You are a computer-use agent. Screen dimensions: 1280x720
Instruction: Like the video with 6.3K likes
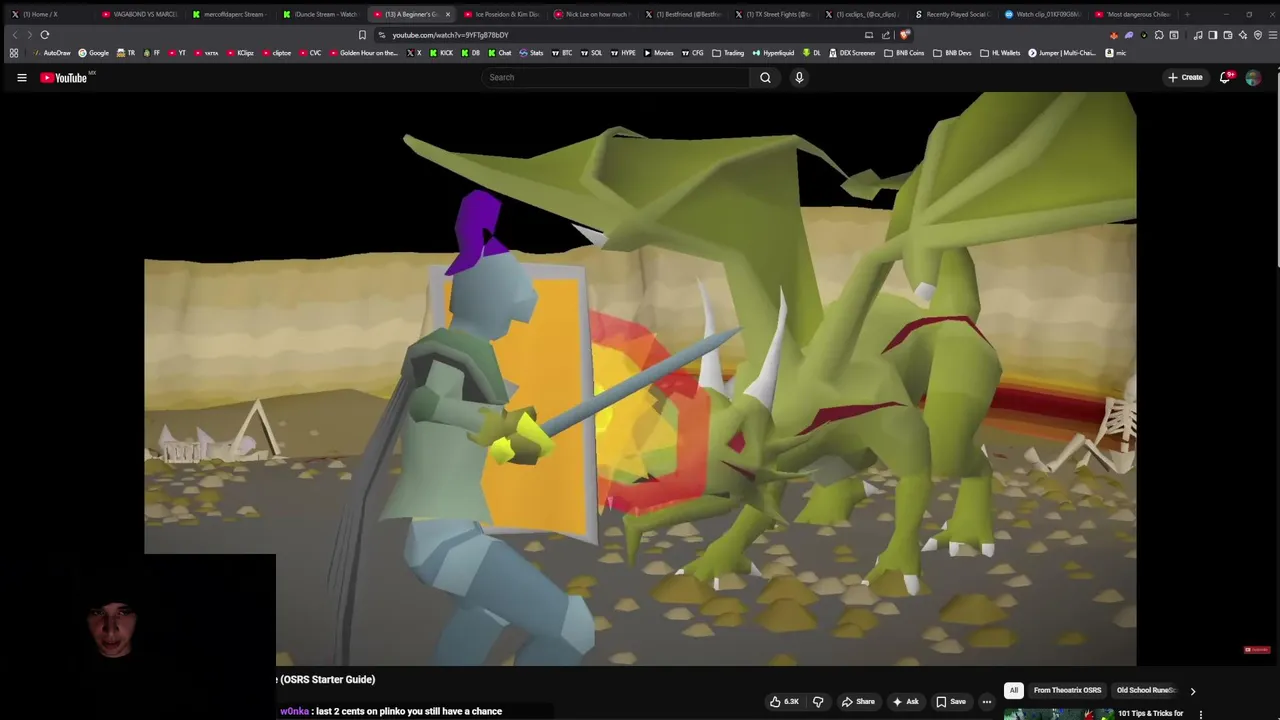click(x=785, y=701)
